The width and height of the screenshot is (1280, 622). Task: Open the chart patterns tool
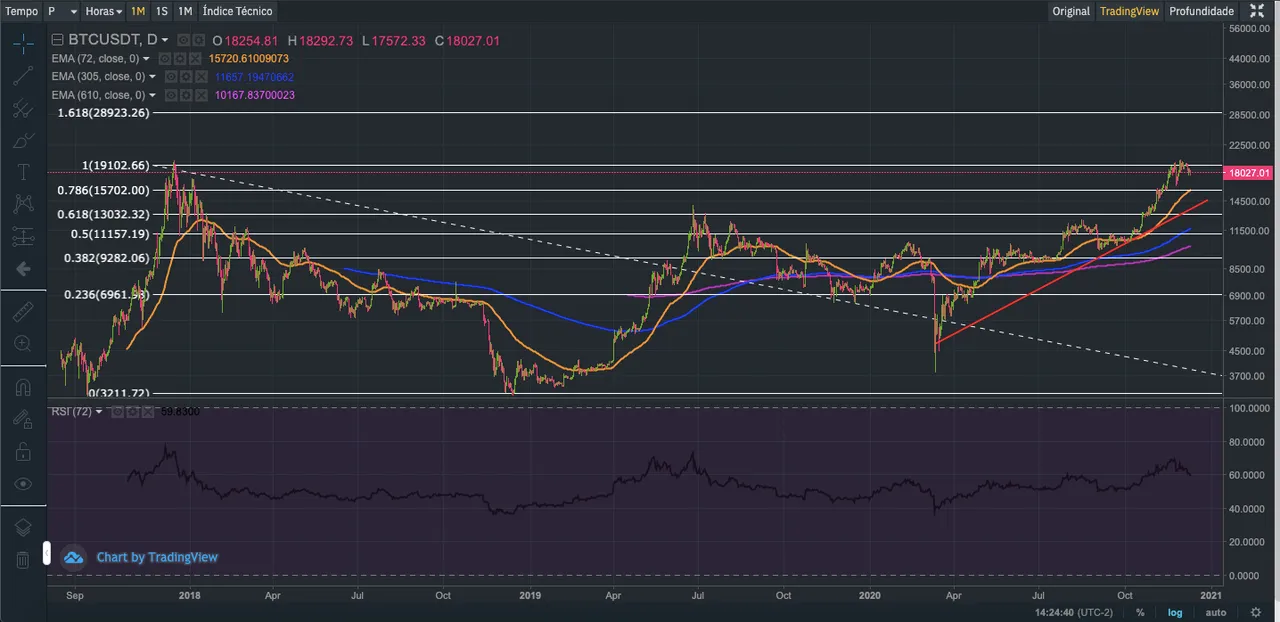coord(22,204)
